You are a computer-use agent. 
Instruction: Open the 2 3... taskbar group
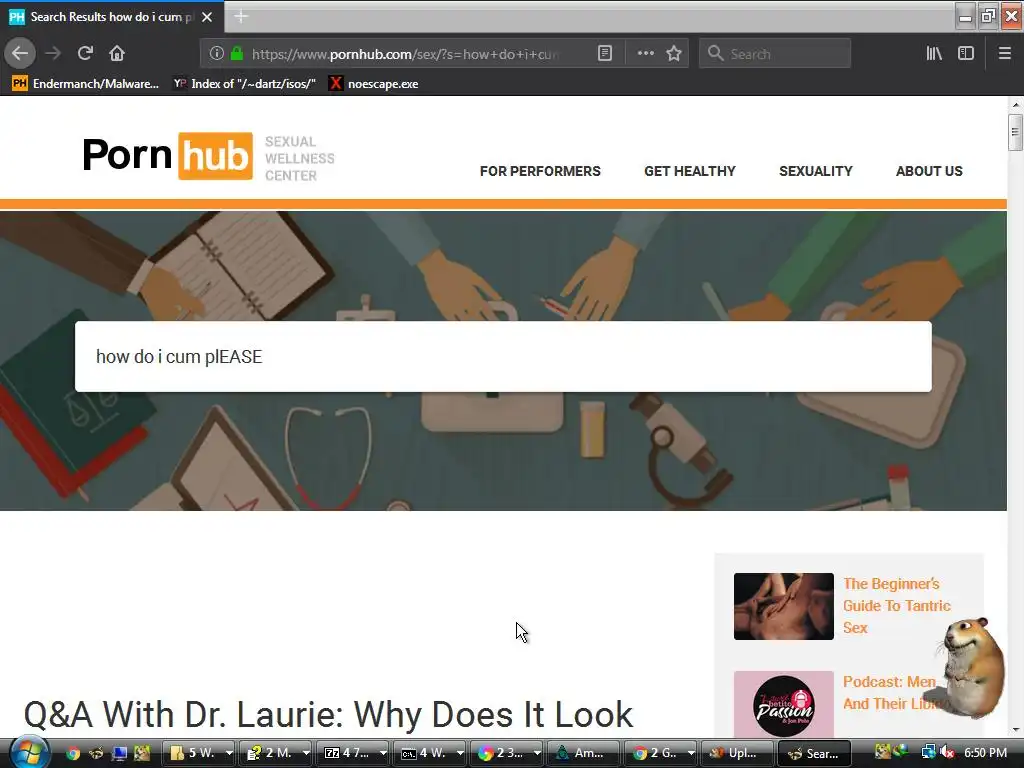pyautogui.click(x=507, y=753)
